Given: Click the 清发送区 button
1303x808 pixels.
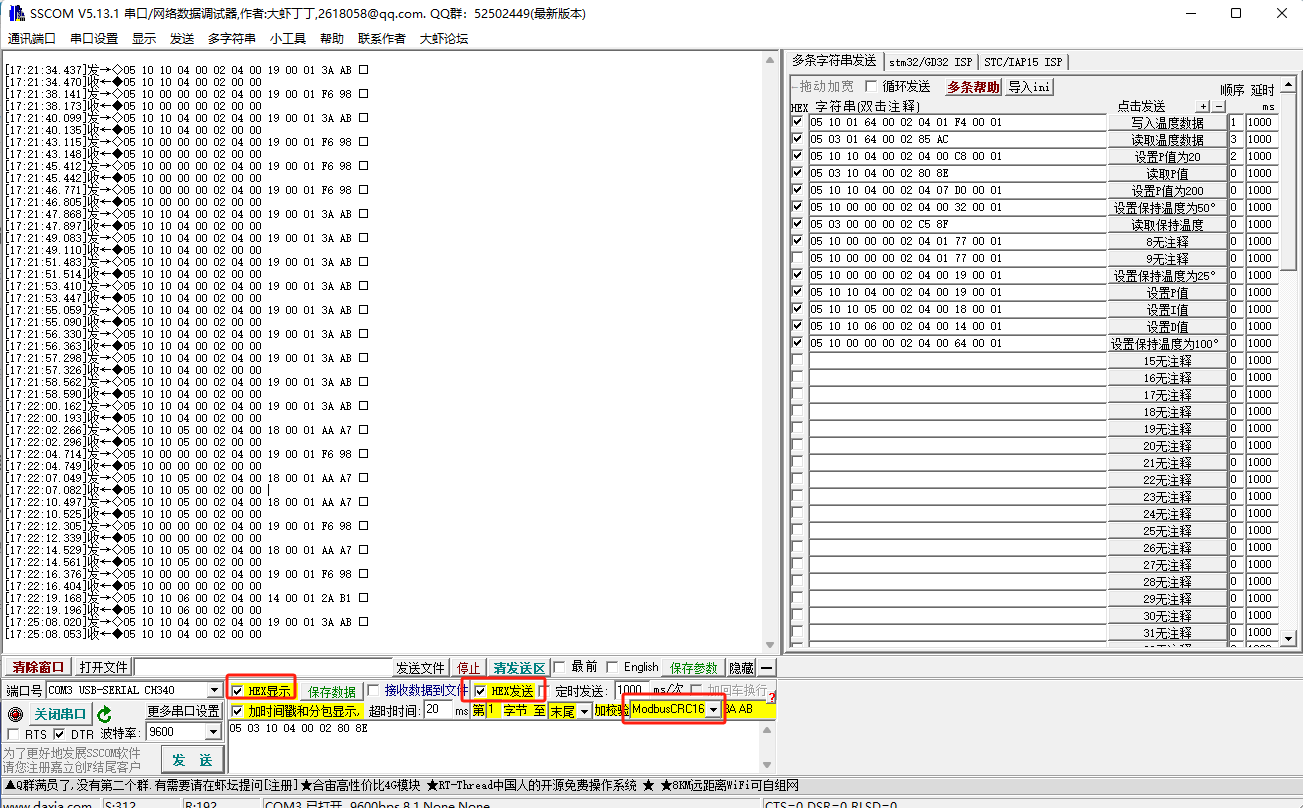Looking at the screenshot, I should coord(519,667).
